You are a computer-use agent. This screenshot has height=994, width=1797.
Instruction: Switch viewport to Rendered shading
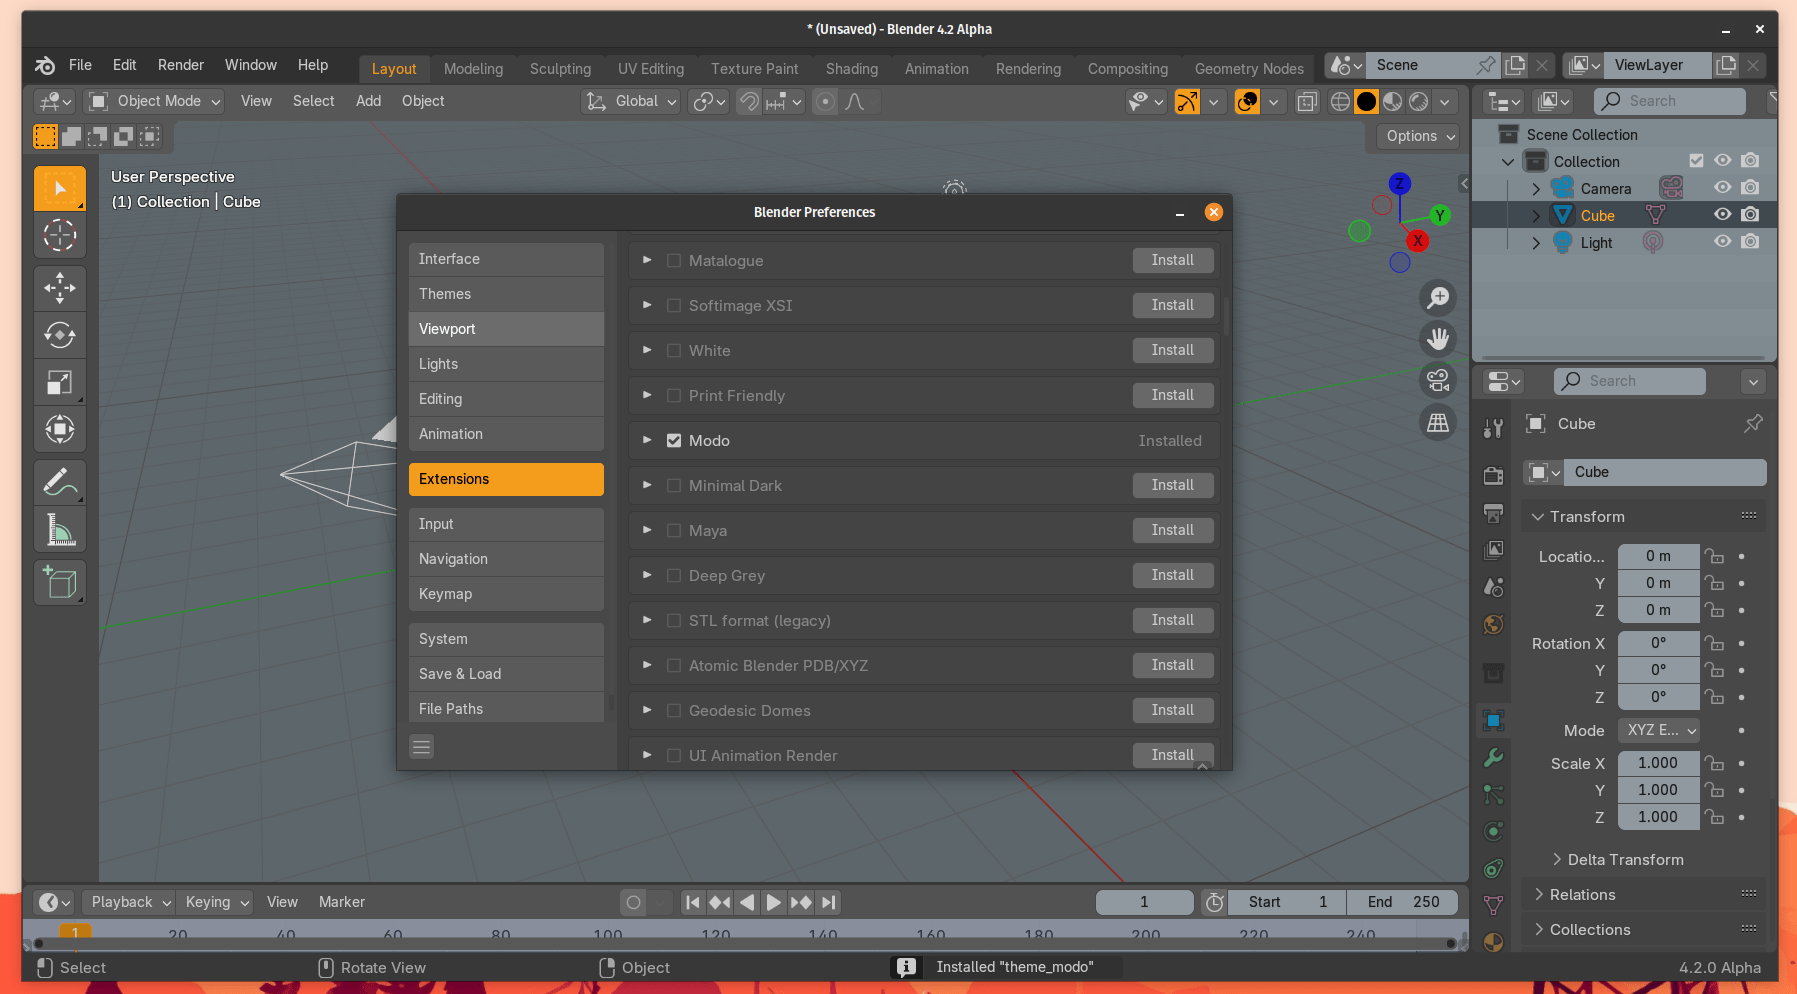[x=1419, y=101]
